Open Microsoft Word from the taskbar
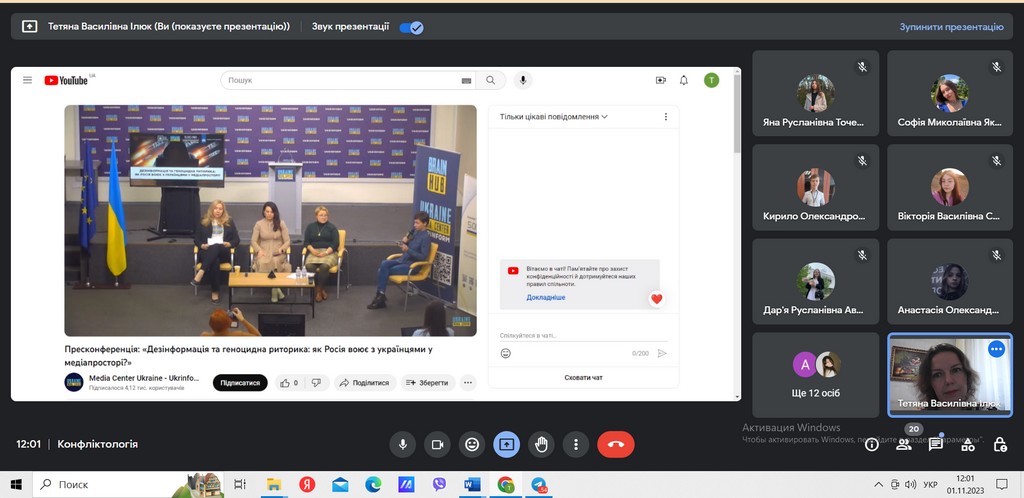 (472, 484)
